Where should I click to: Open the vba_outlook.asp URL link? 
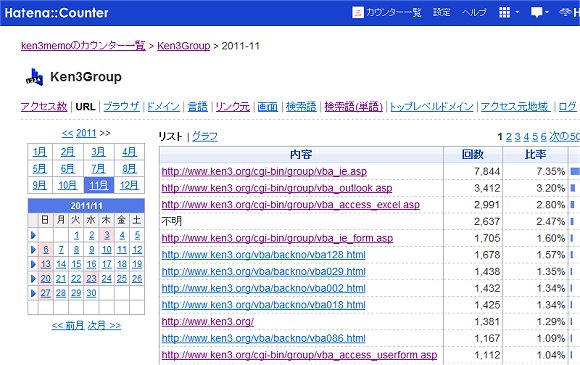click(x=277, y=188)
